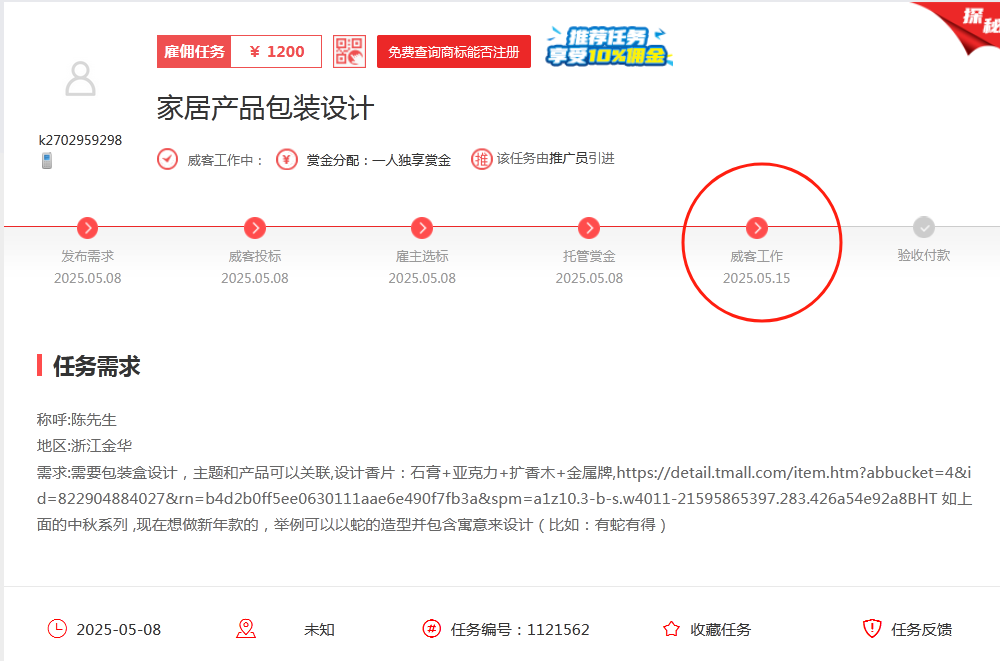This screenshot has height=661, width=1000.
Task: Click the 赏金分配 yen icon
Action: (x=286, y=160)
